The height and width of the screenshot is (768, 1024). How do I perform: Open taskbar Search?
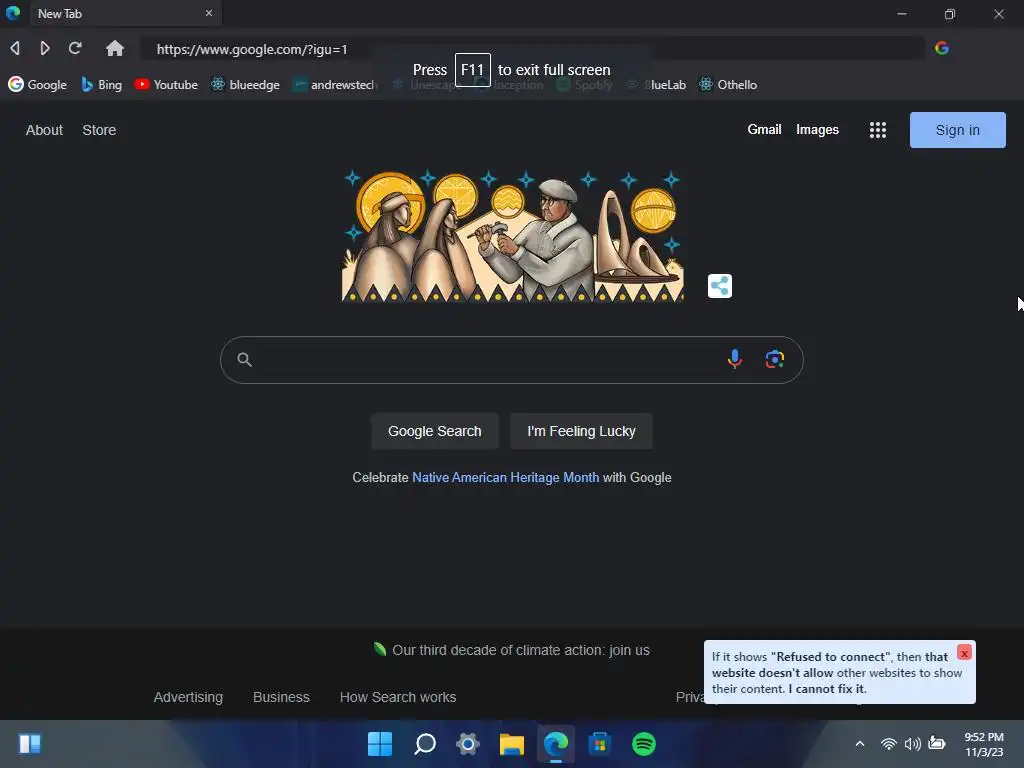(x=424, y=744)
